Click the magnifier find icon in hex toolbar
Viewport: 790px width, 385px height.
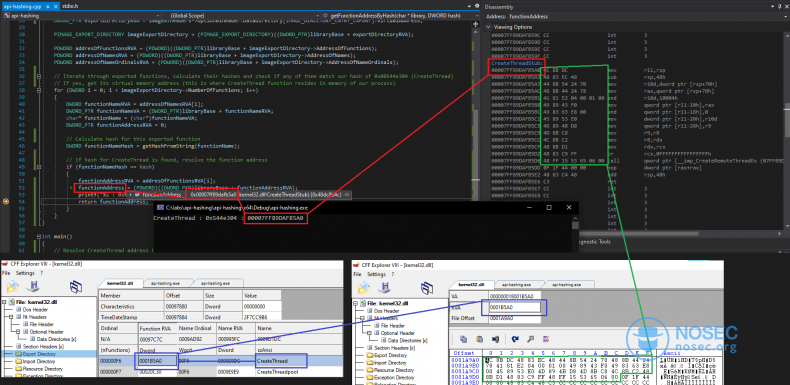tap(531, 339)
